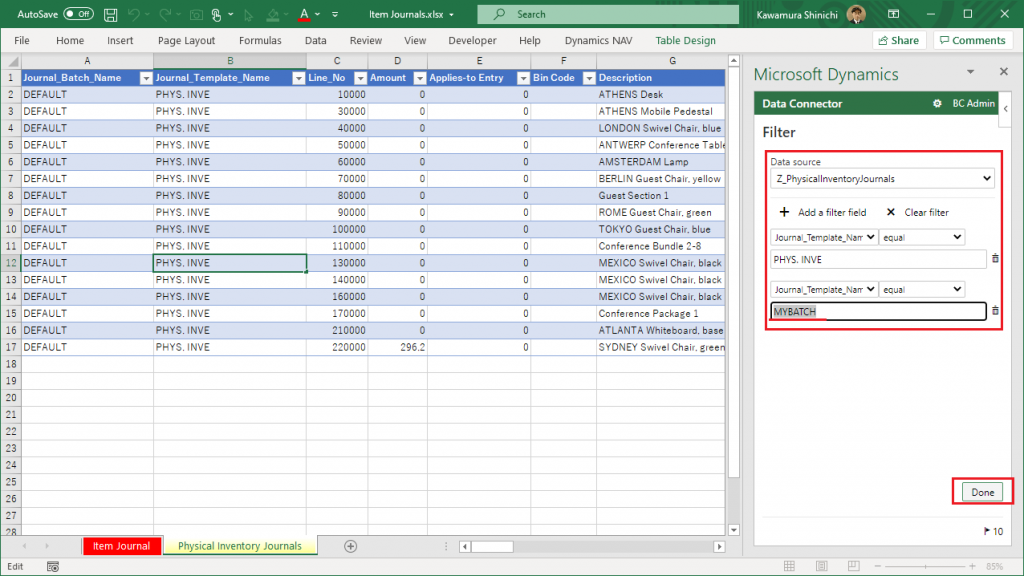Click the vertical scrollbar down arrow
Image resolution: width=1024 pixels, height=576 pixels.
(734, 530)
